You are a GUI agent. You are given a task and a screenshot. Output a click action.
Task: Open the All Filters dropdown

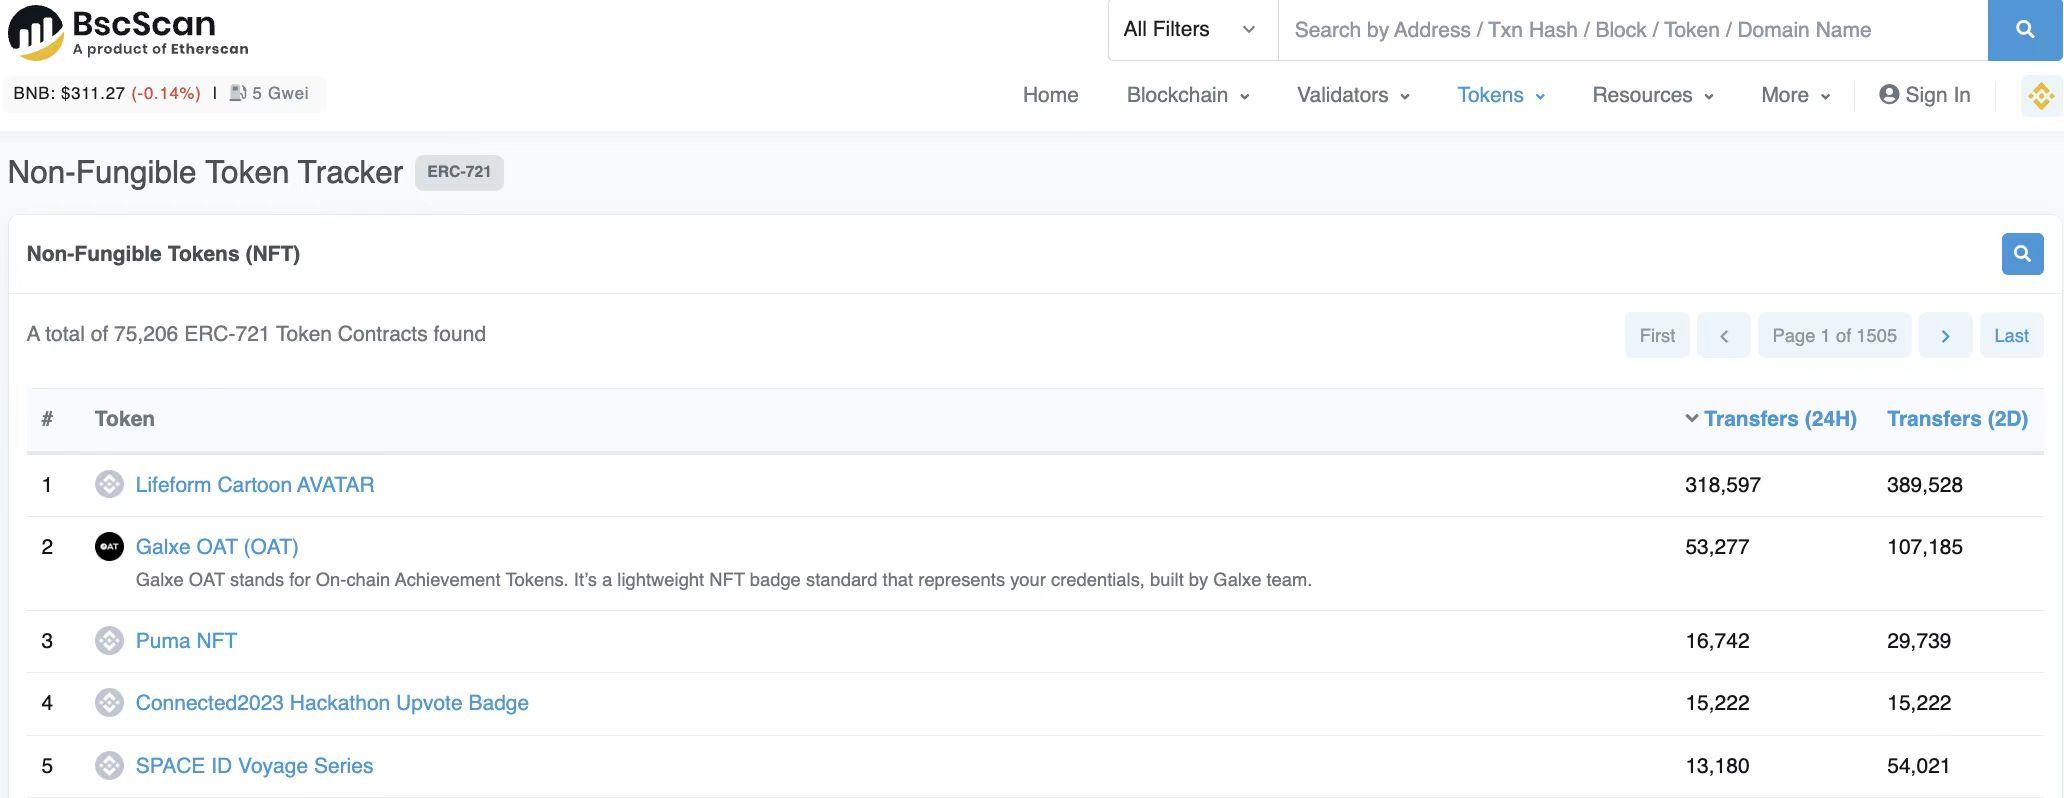click(1190, 30)
